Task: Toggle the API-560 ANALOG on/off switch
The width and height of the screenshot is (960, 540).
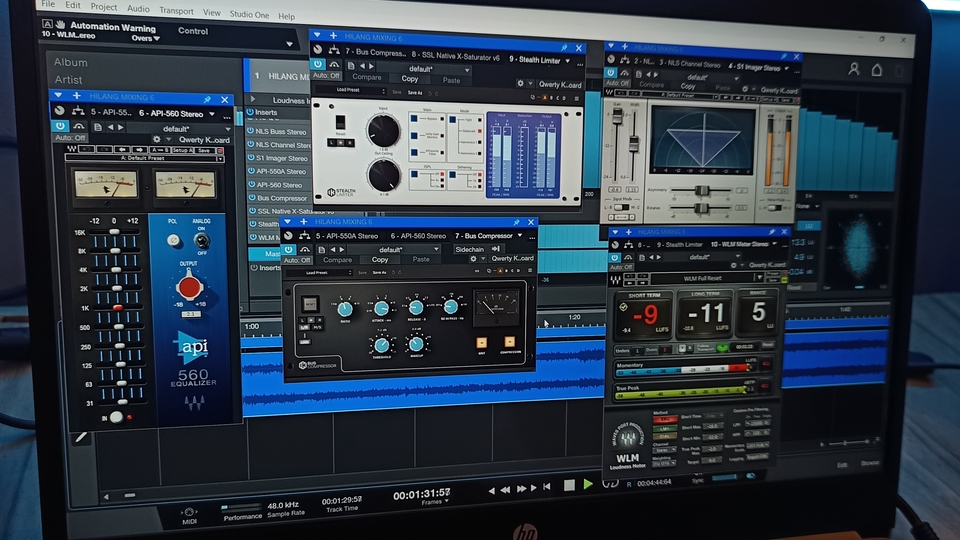Action: pos(203,240)
